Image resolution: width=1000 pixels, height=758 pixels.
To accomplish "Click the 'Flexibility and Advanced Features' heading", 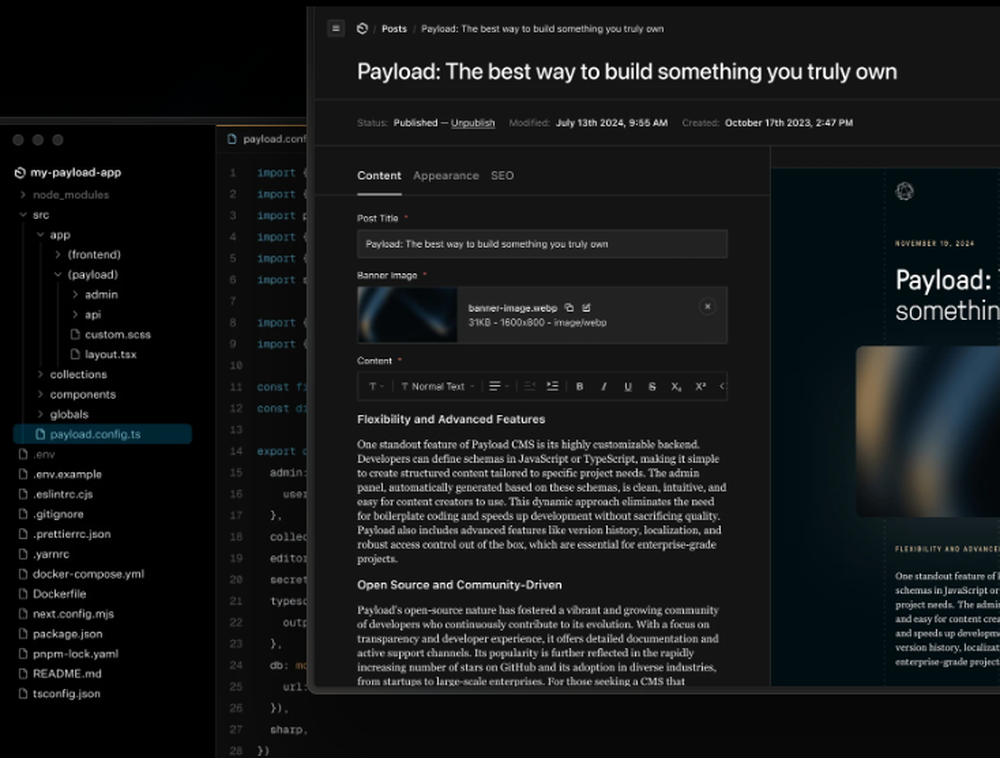I will (x=451, y=419).
